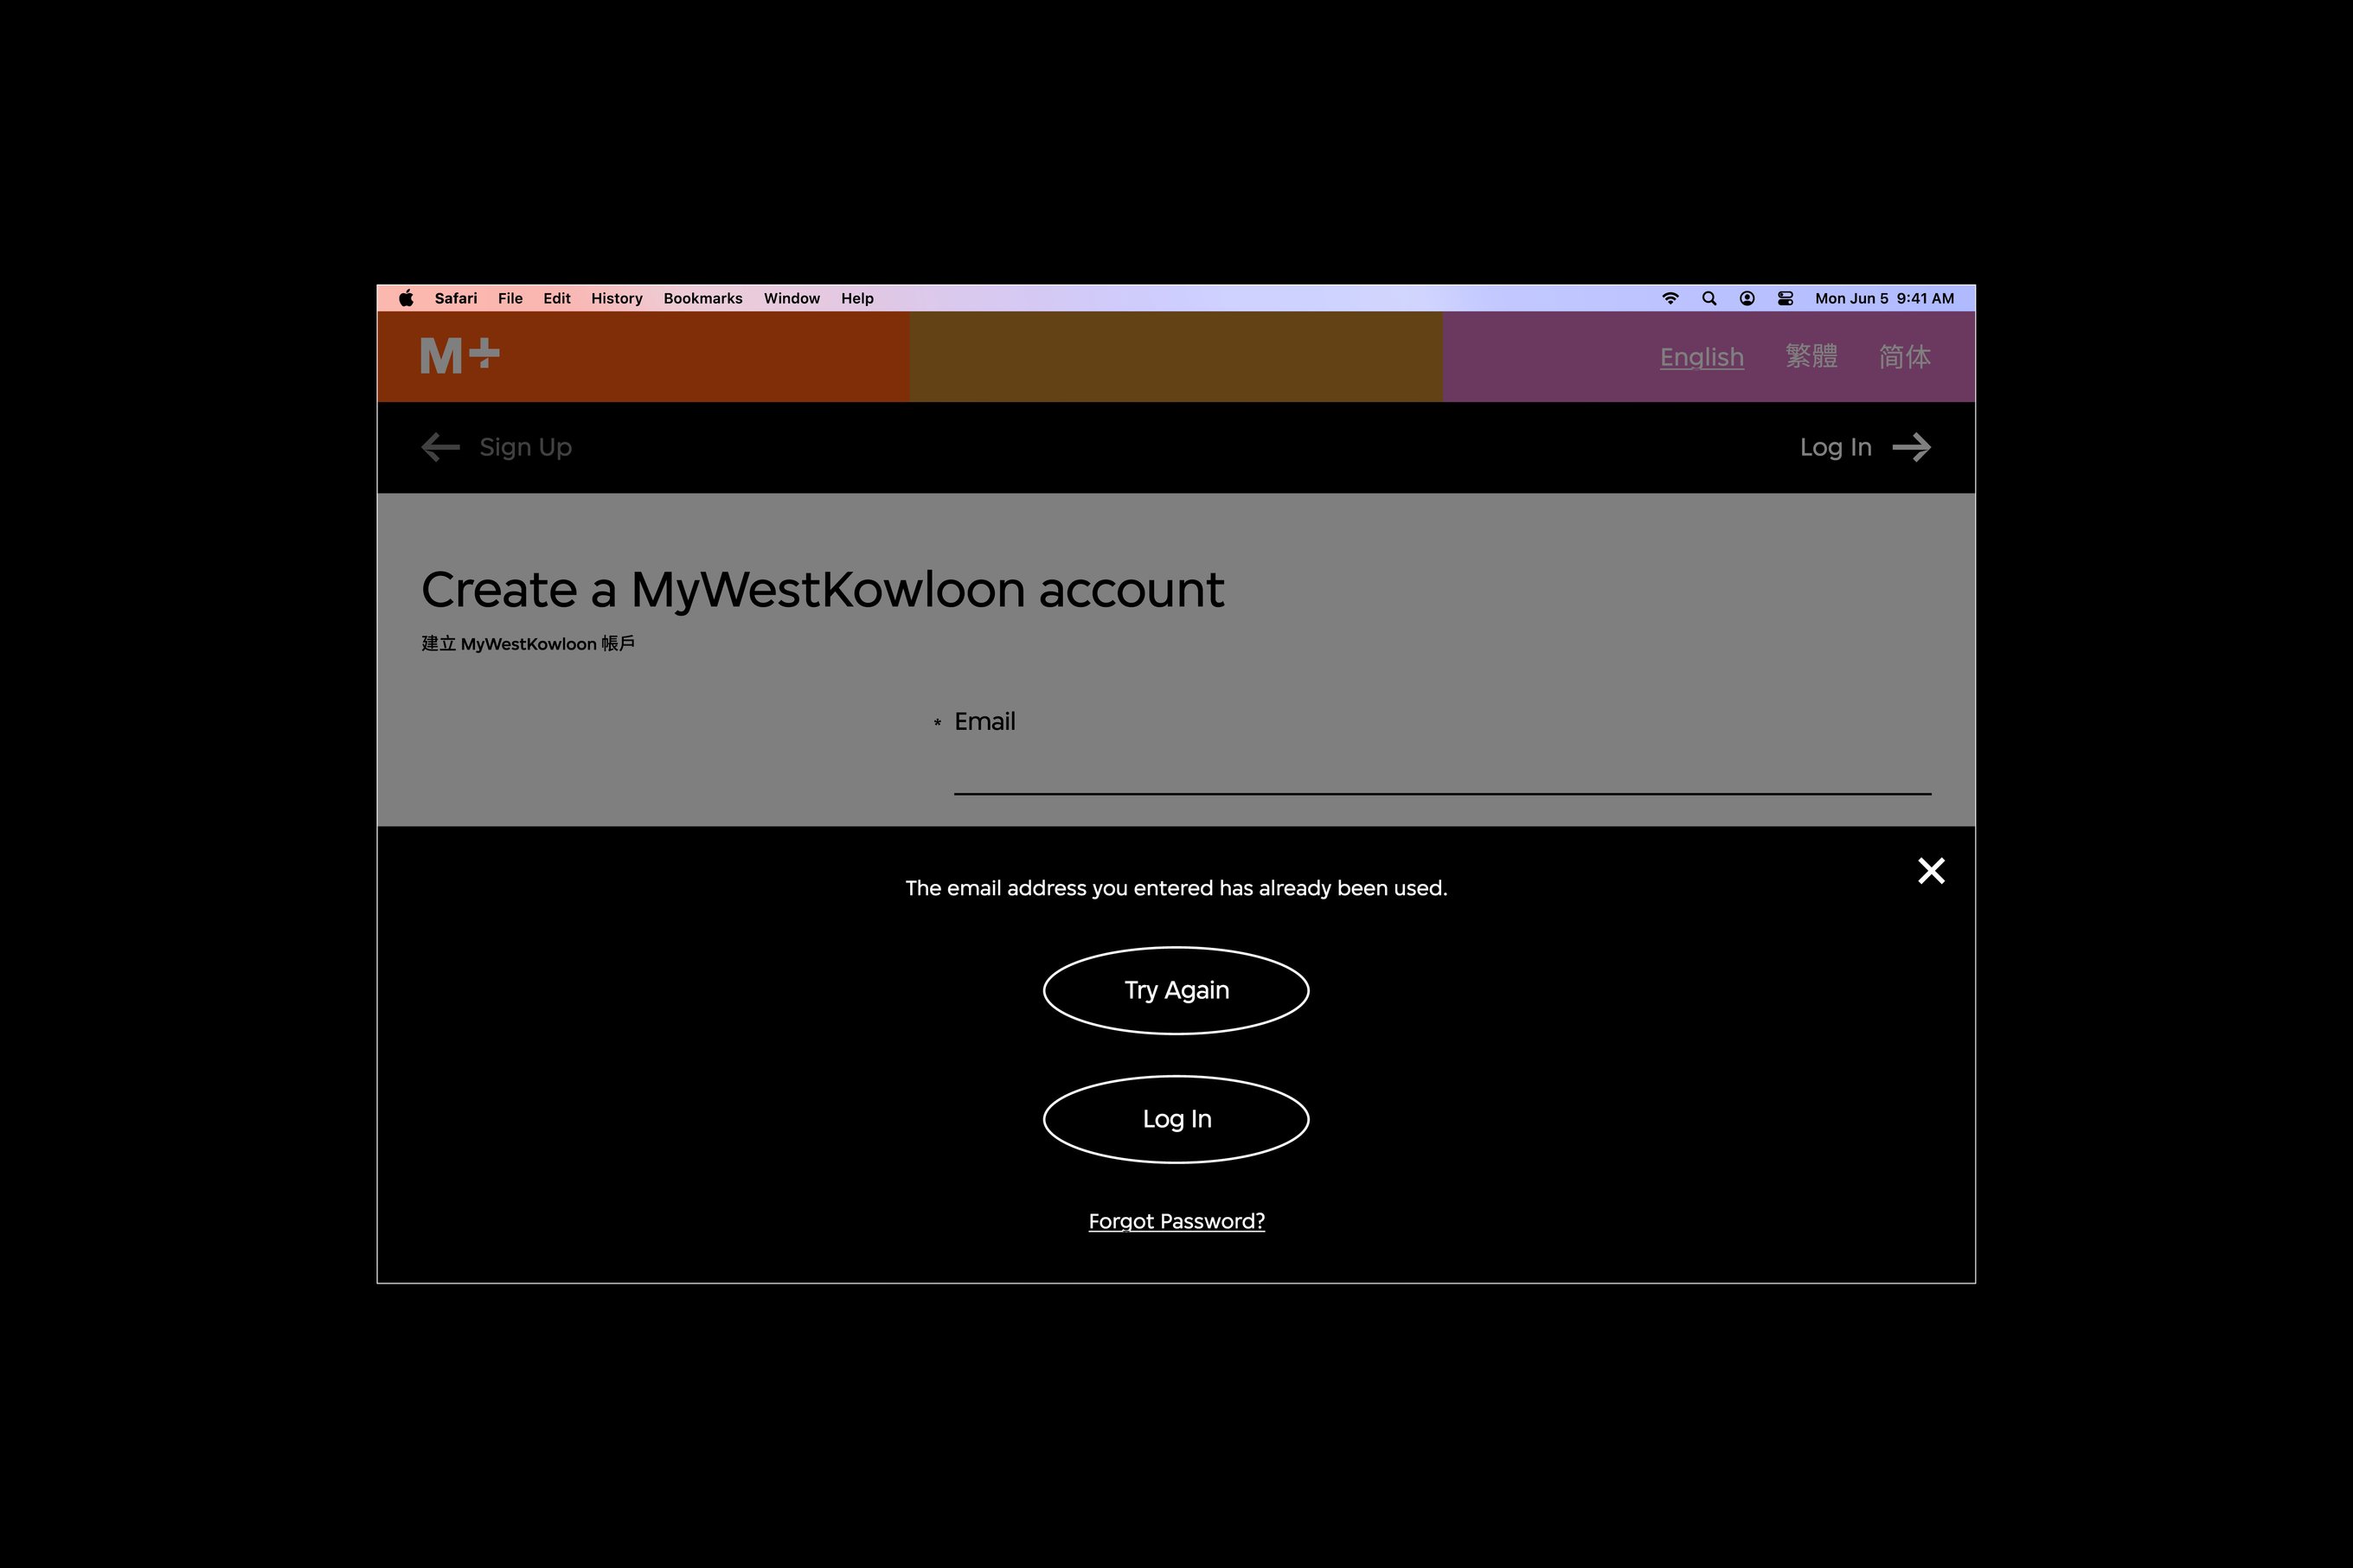The height and width of the screenshot is (1568, 2353).
Task: Click the user account menu bar icon
Action: click(x=1747, y=298)
